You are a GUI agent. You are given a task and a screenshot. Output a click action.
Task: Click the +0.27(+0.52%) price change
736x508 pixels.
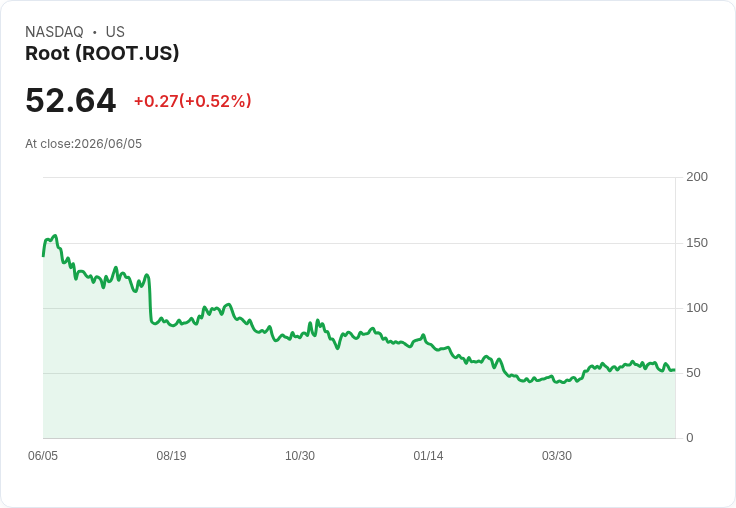pyautogui.click(x=192, y=101)
